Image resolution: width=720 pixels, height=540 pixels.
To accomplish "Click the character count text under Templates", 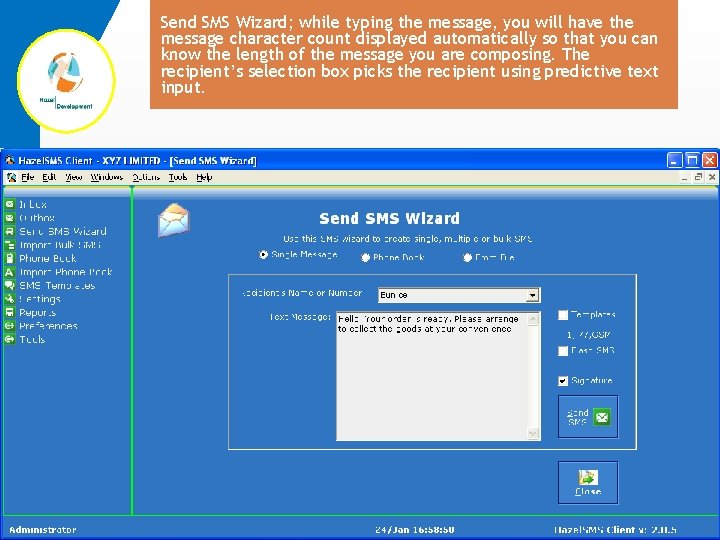I will (x=589, y=335).
